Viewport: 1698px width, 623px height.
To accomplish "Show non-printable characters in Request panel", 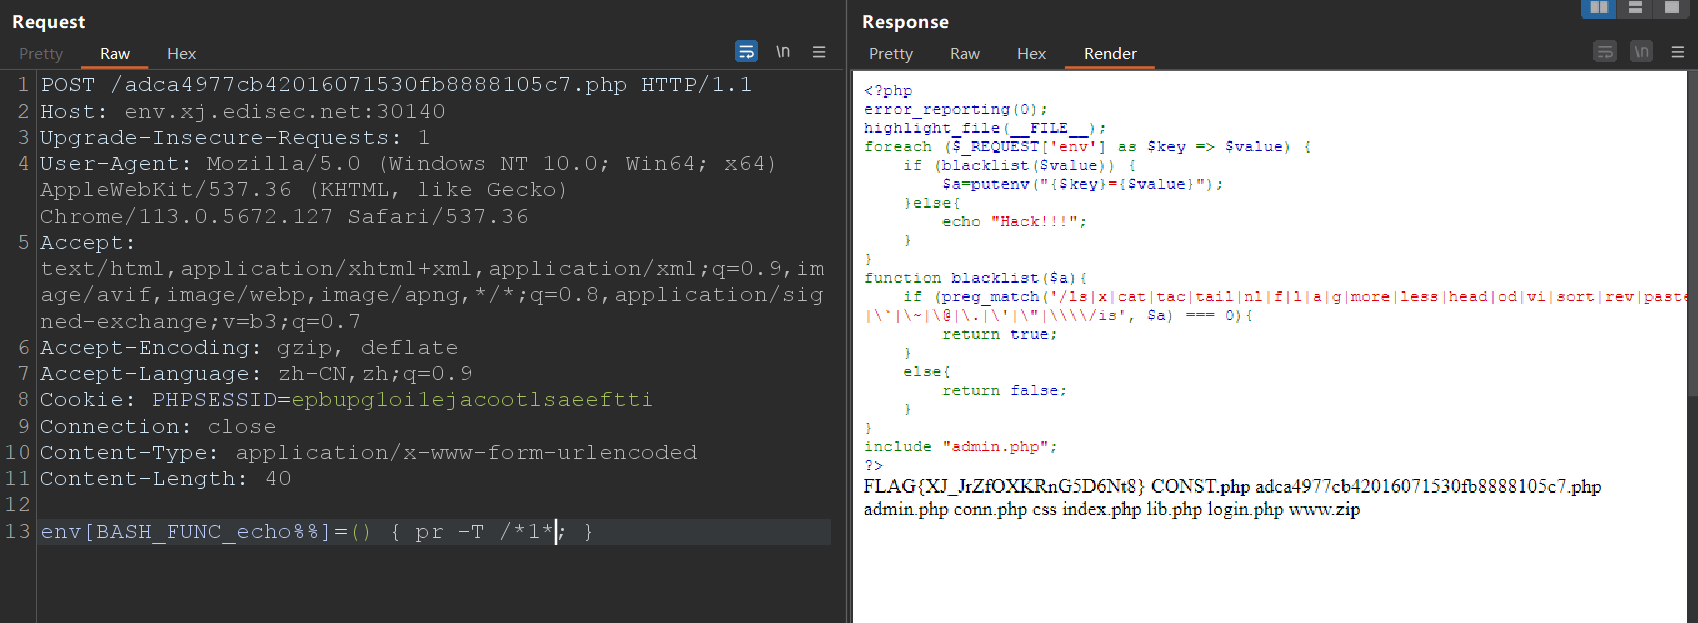I will coord(783,52).
